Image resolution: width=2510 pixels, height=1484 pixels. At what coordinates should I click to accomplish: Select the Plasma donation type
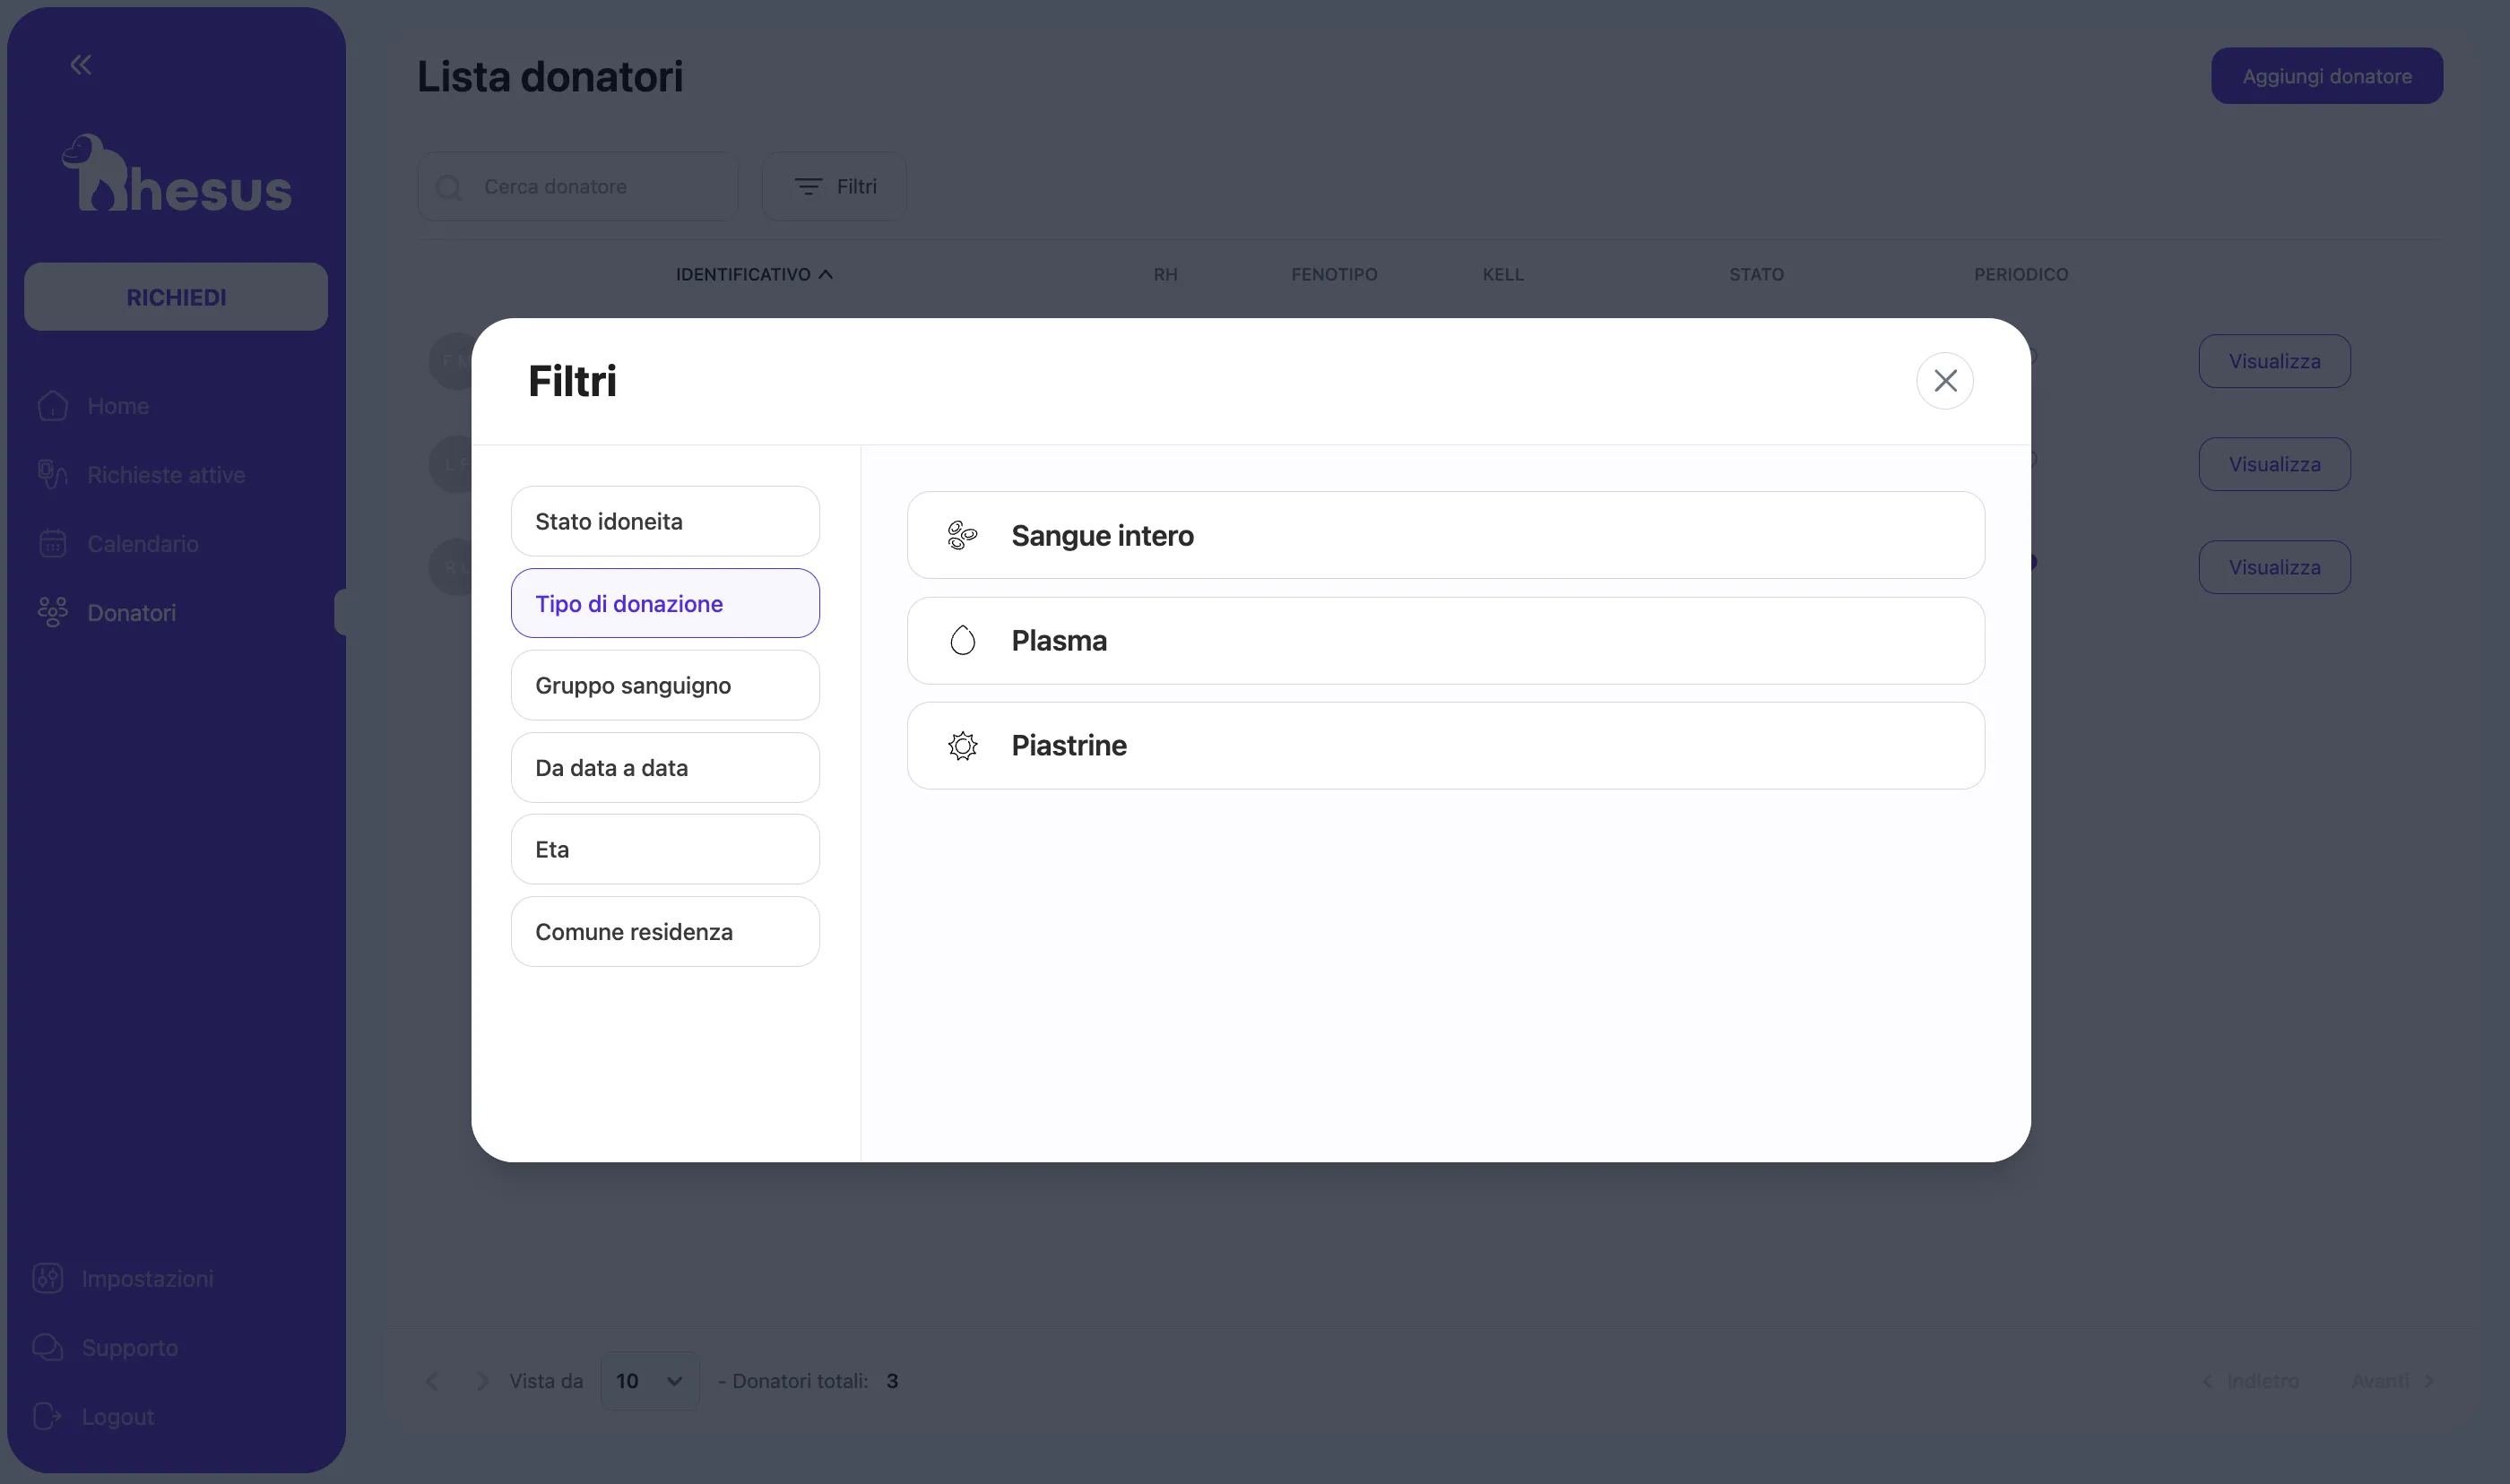tap(1445, 640)
